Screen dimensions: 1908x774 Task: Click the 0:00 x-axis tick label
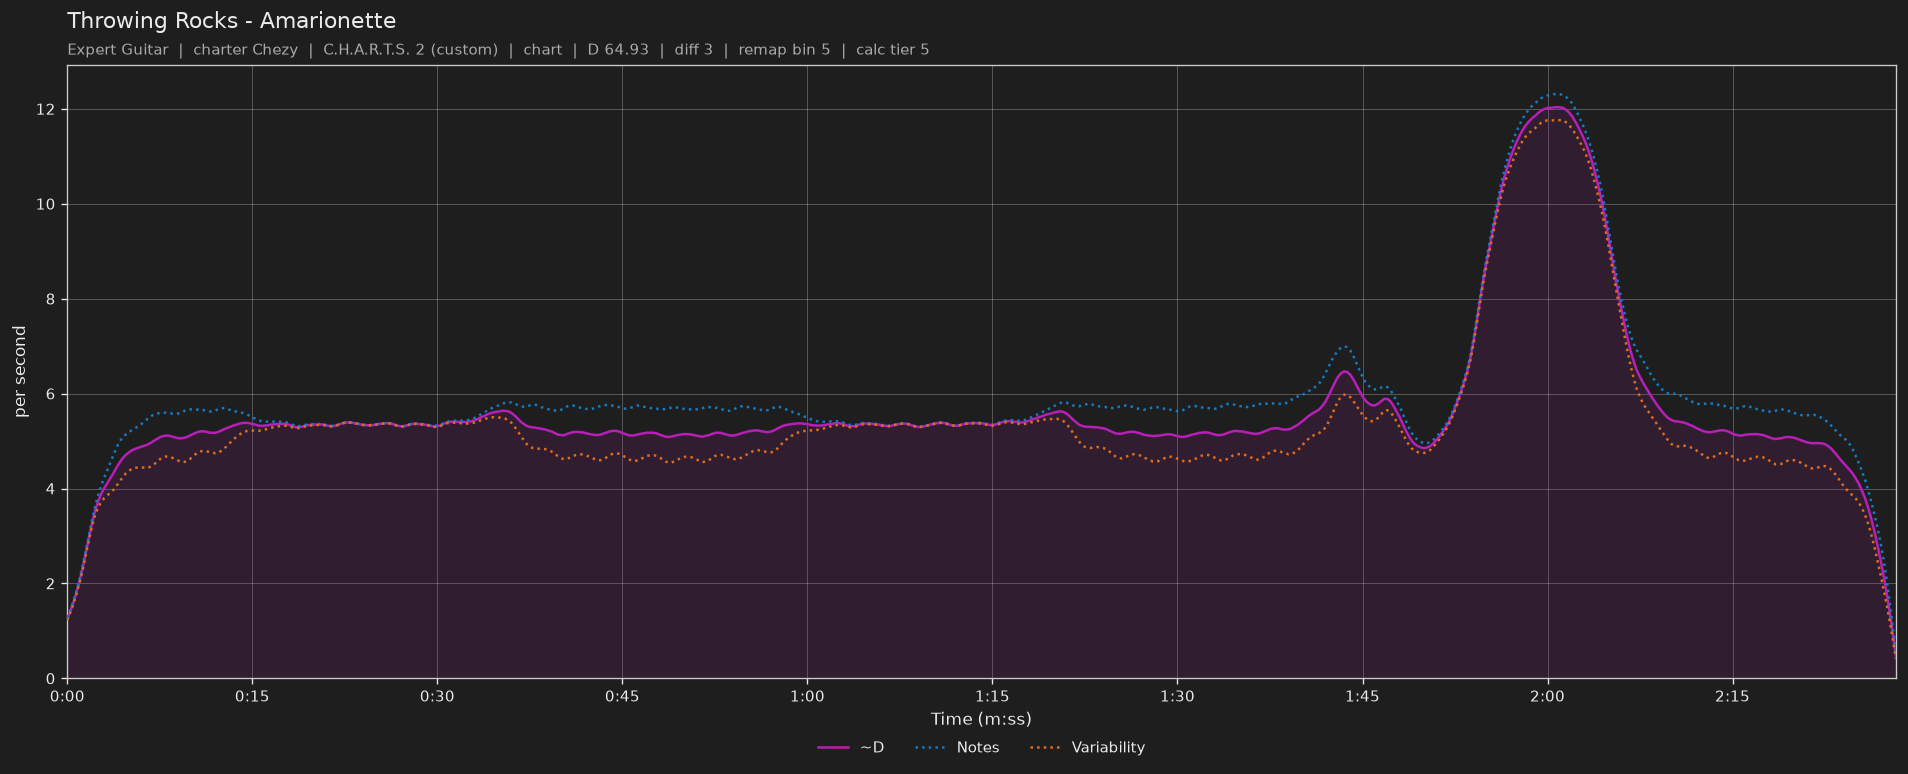[x=67, y=696]
